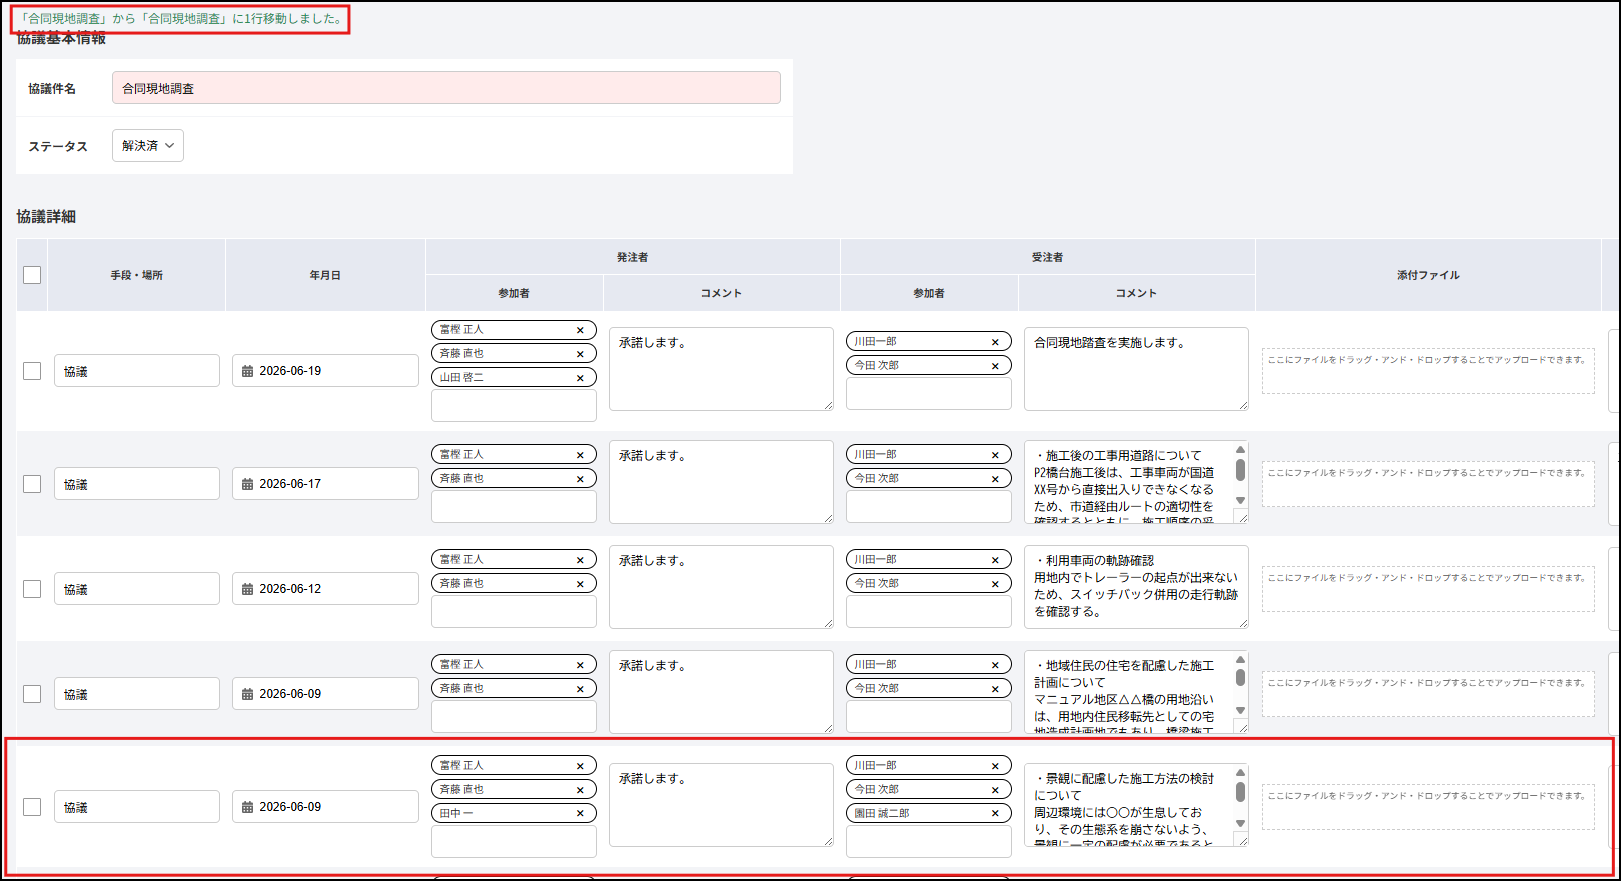Remove 斉藤 直也 from the 2026-06-12 row
Screen dimensions: 1621x881
point(580,584)
